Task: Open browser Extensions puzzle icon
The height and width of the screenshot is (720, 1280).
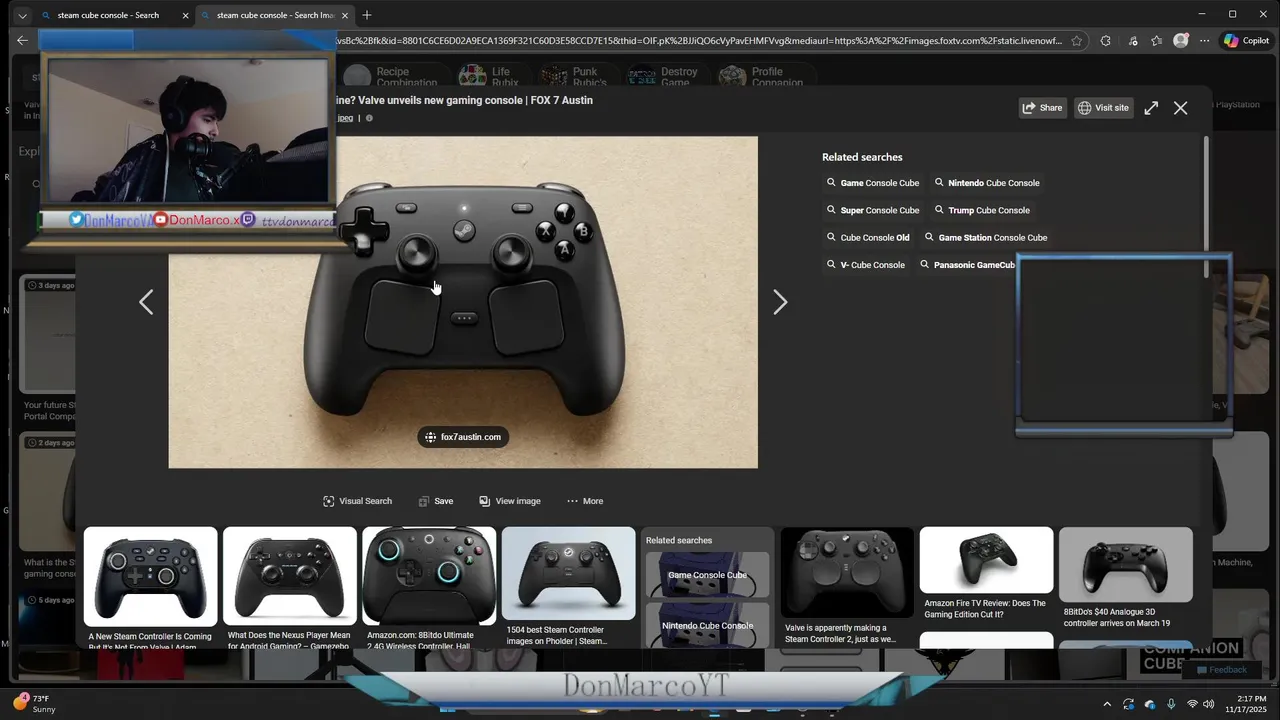Action: (1105, 41)
